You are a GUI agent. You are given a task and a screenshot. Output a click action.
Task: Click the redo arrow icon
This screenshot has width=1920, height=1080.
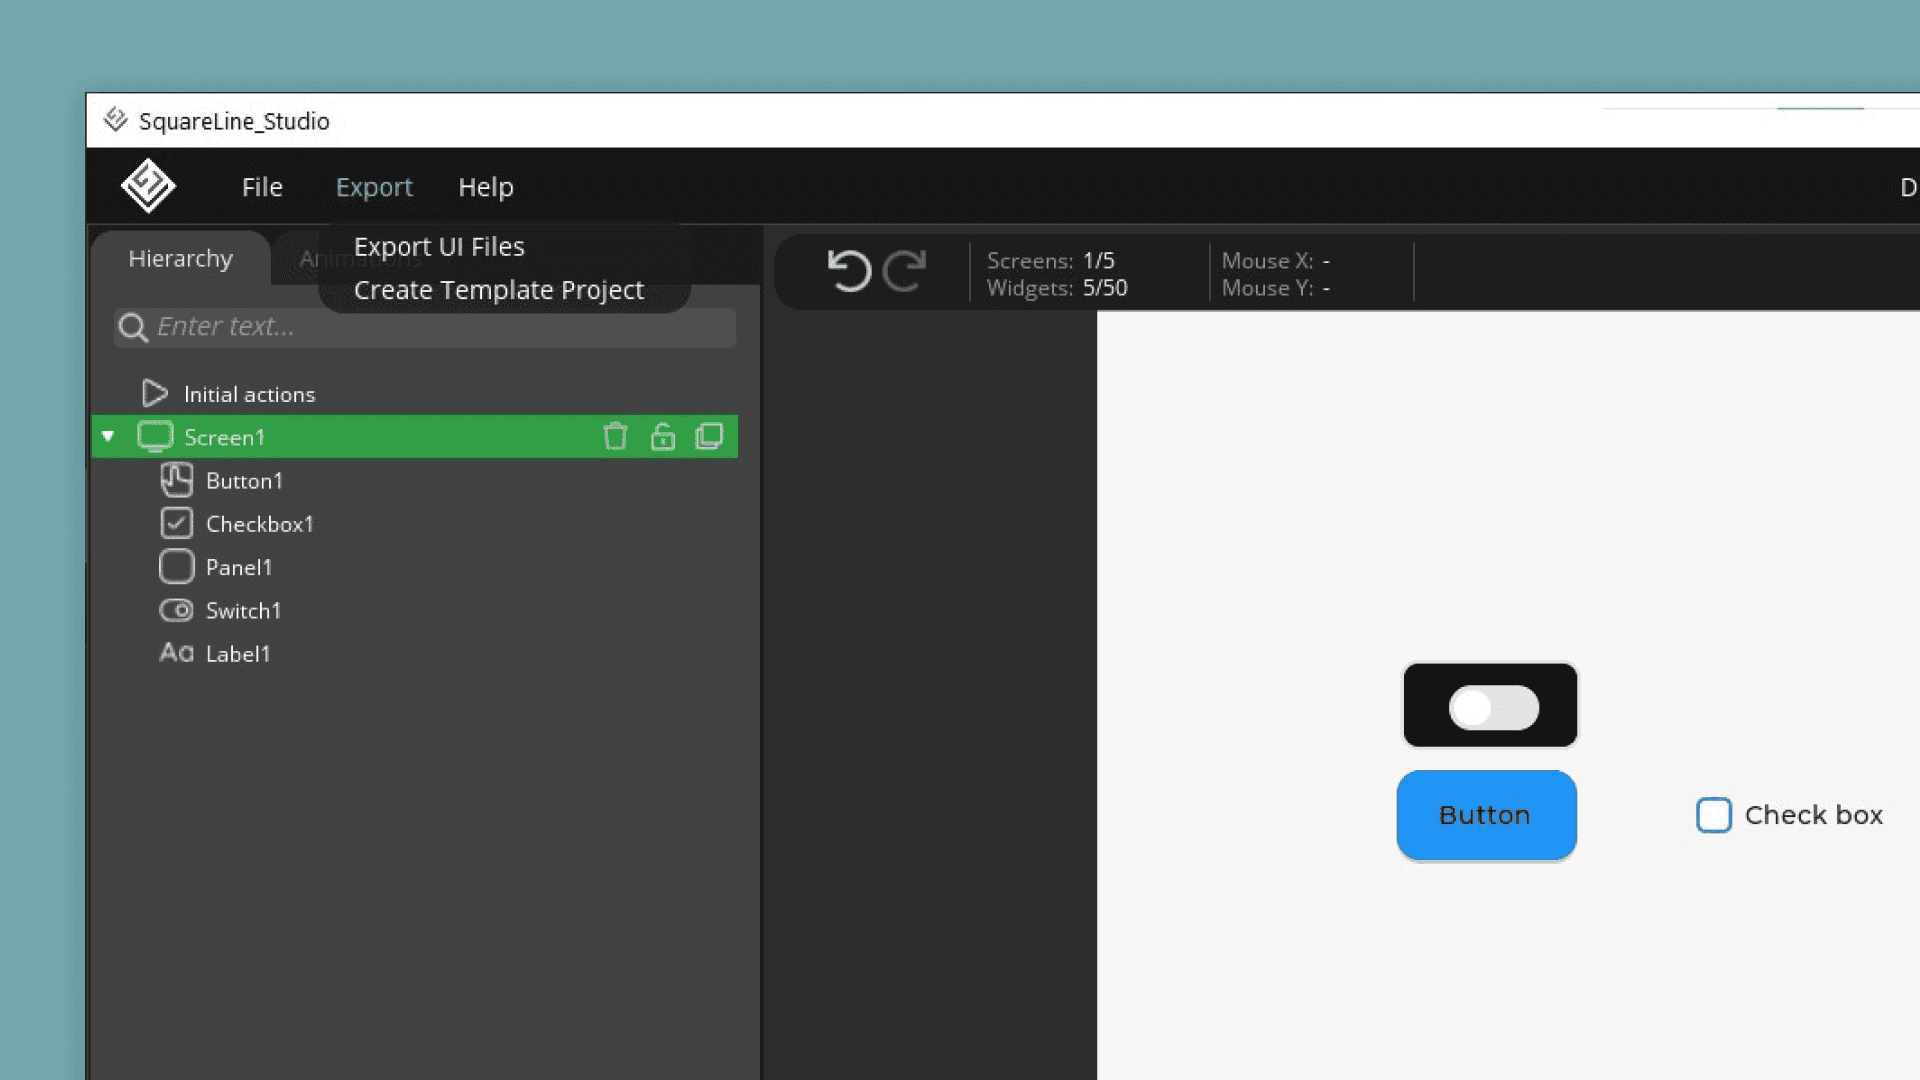[905, 271]
